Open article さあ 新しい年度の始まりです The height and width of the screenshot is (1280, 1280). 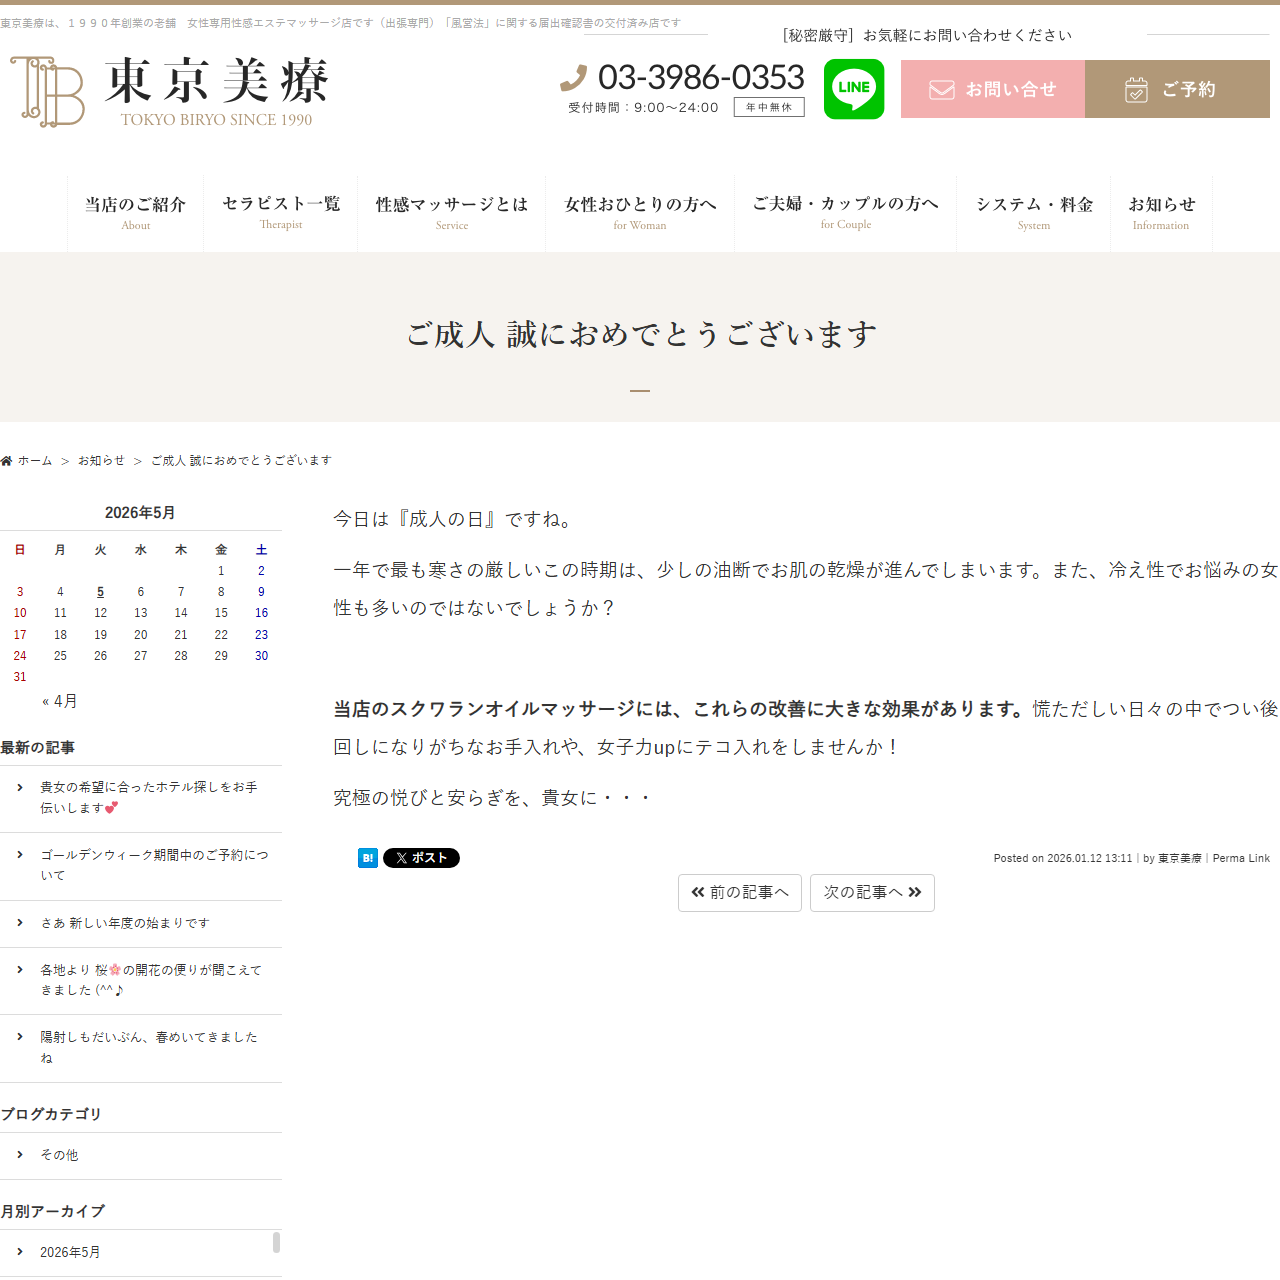[125, 923]
